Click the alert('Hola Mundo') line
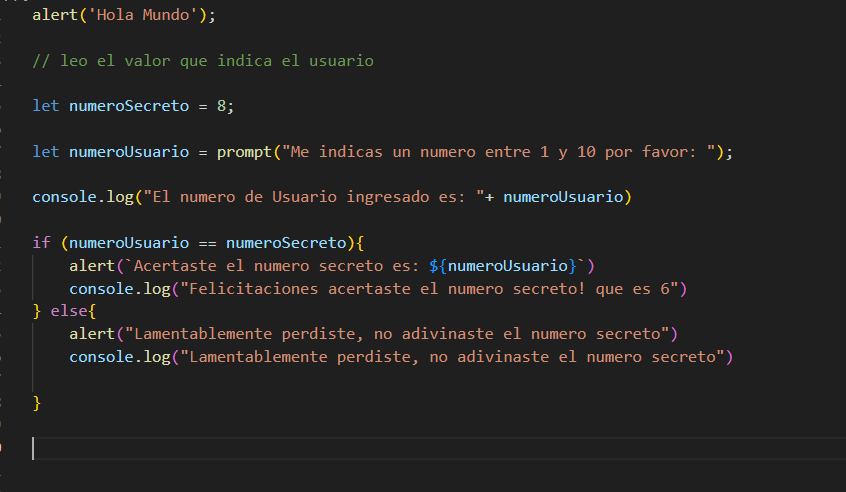 pyautogui.click(x=124, y=15)
